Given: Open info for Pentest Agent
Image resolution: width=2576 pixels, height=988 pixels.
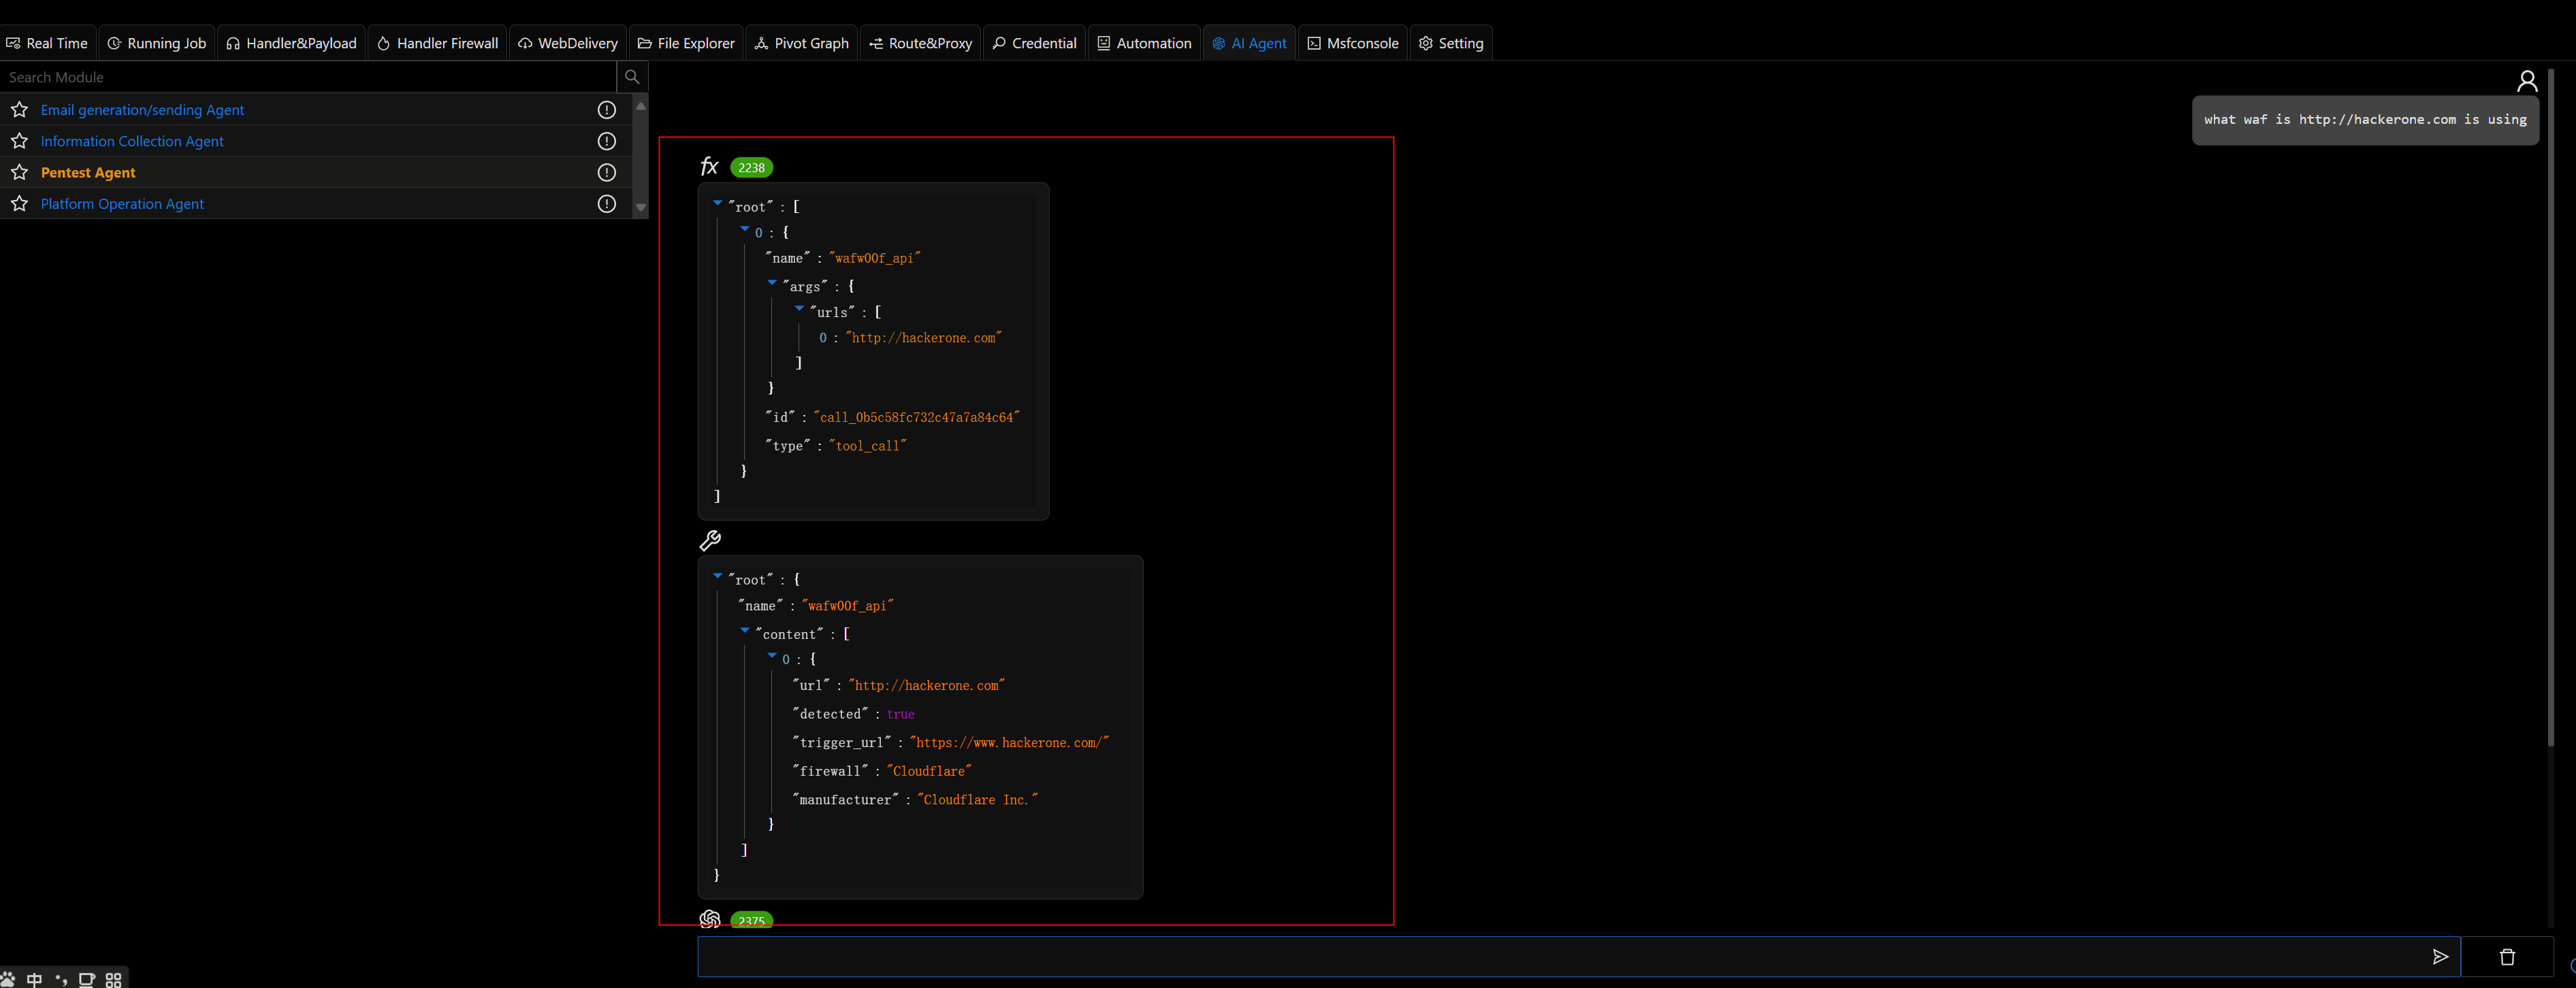Looking at the screenshot, I should pos(606,173).
